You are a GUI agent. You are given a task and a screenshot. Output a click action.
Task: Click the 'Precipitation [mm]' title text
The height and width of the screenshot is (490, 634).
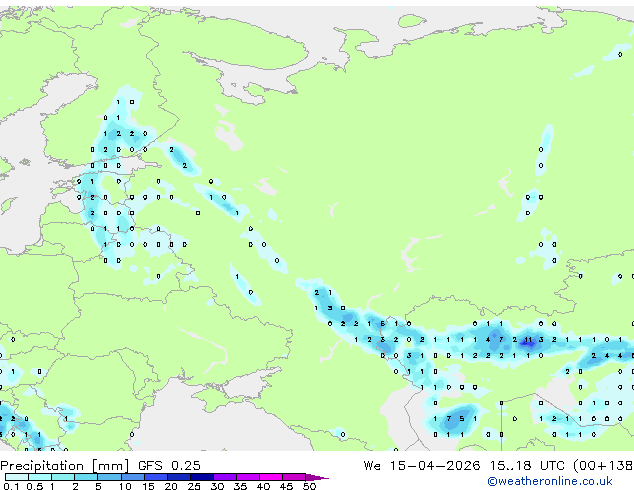64,466
